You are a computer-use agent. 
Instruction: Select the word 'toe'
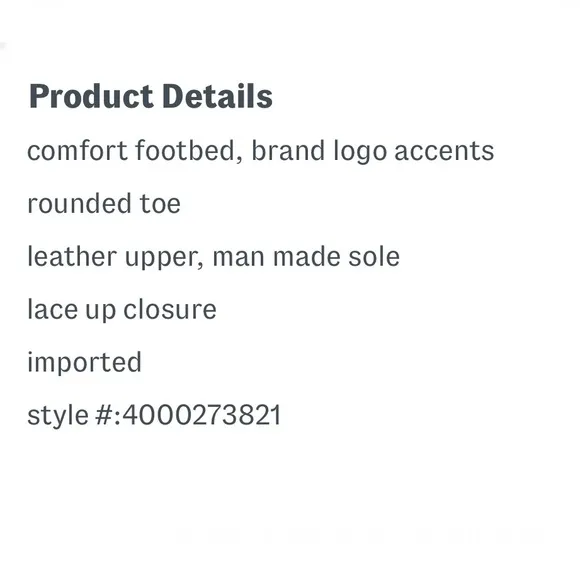[160, 204]
